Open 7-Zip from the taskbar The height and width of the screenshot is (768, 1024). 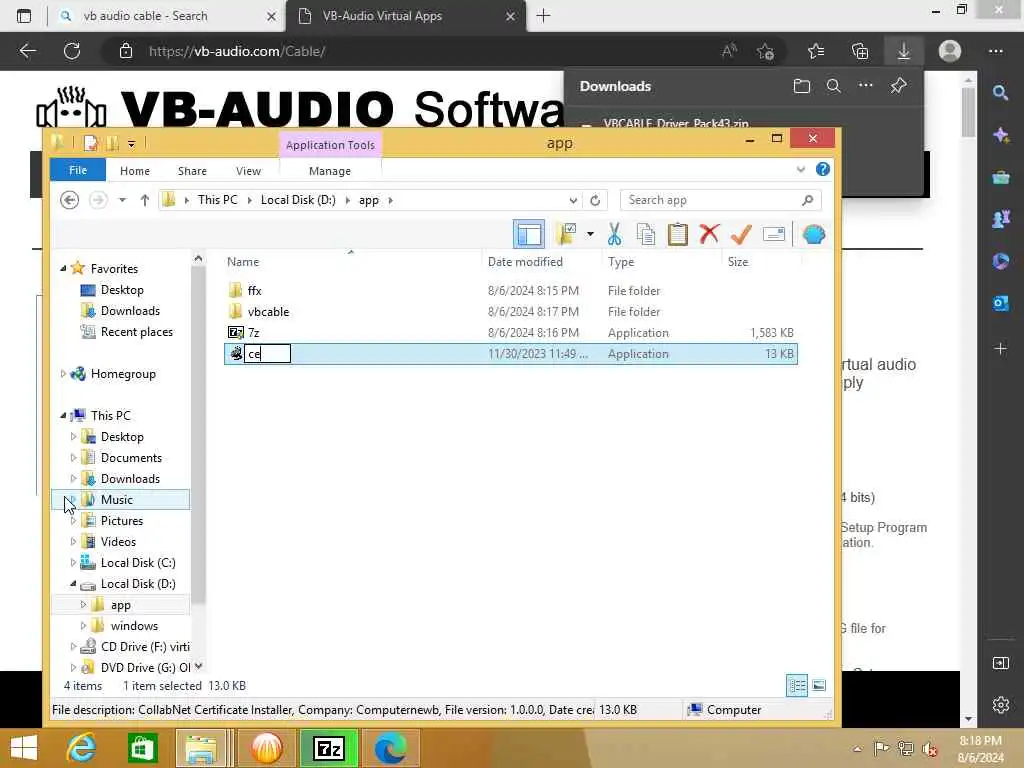click(328, 748)
